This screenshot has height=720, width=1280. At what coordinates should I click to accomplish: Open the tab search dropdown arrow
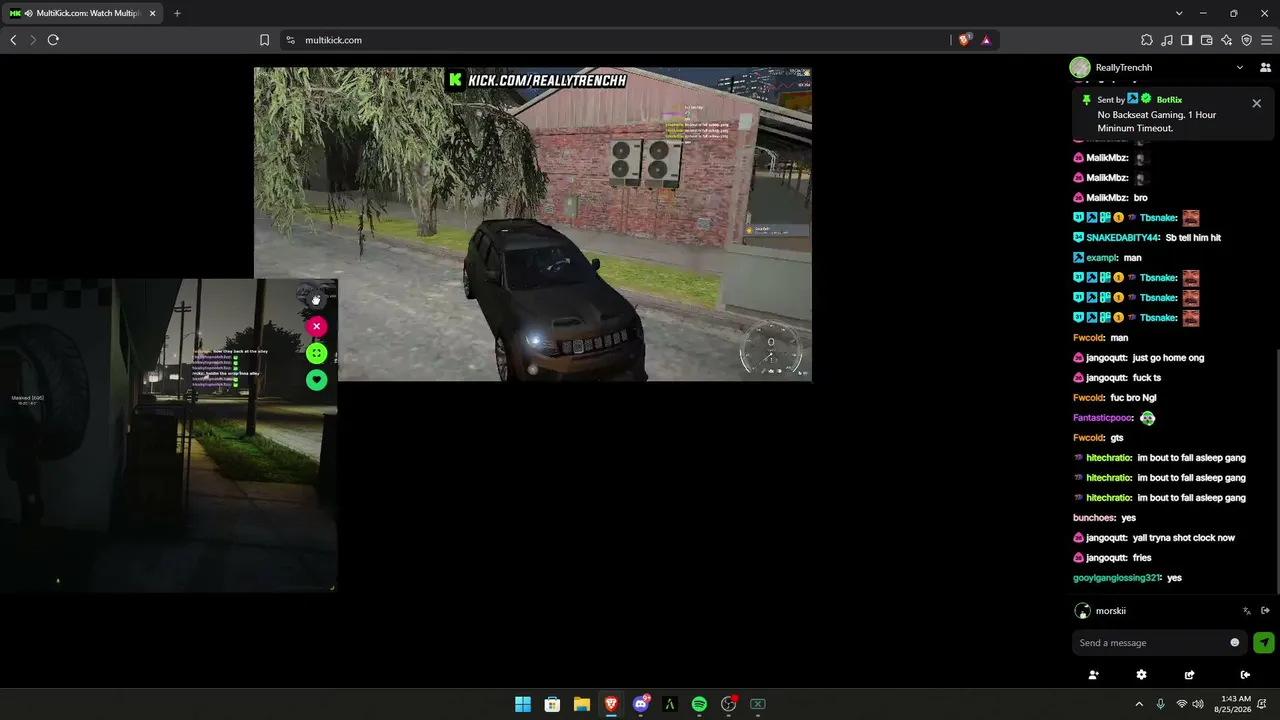point(1179,13)
